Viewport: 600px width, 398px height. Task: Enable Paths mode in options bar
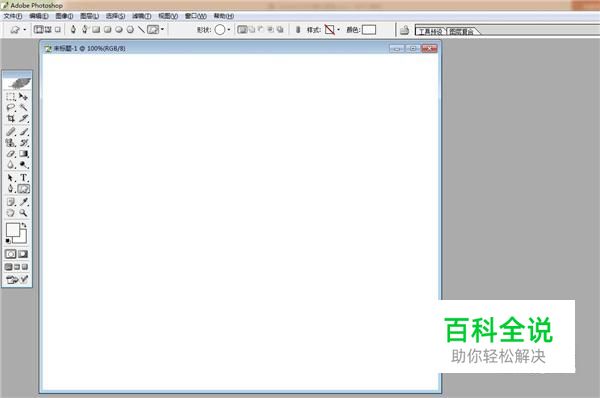point(48,29)
